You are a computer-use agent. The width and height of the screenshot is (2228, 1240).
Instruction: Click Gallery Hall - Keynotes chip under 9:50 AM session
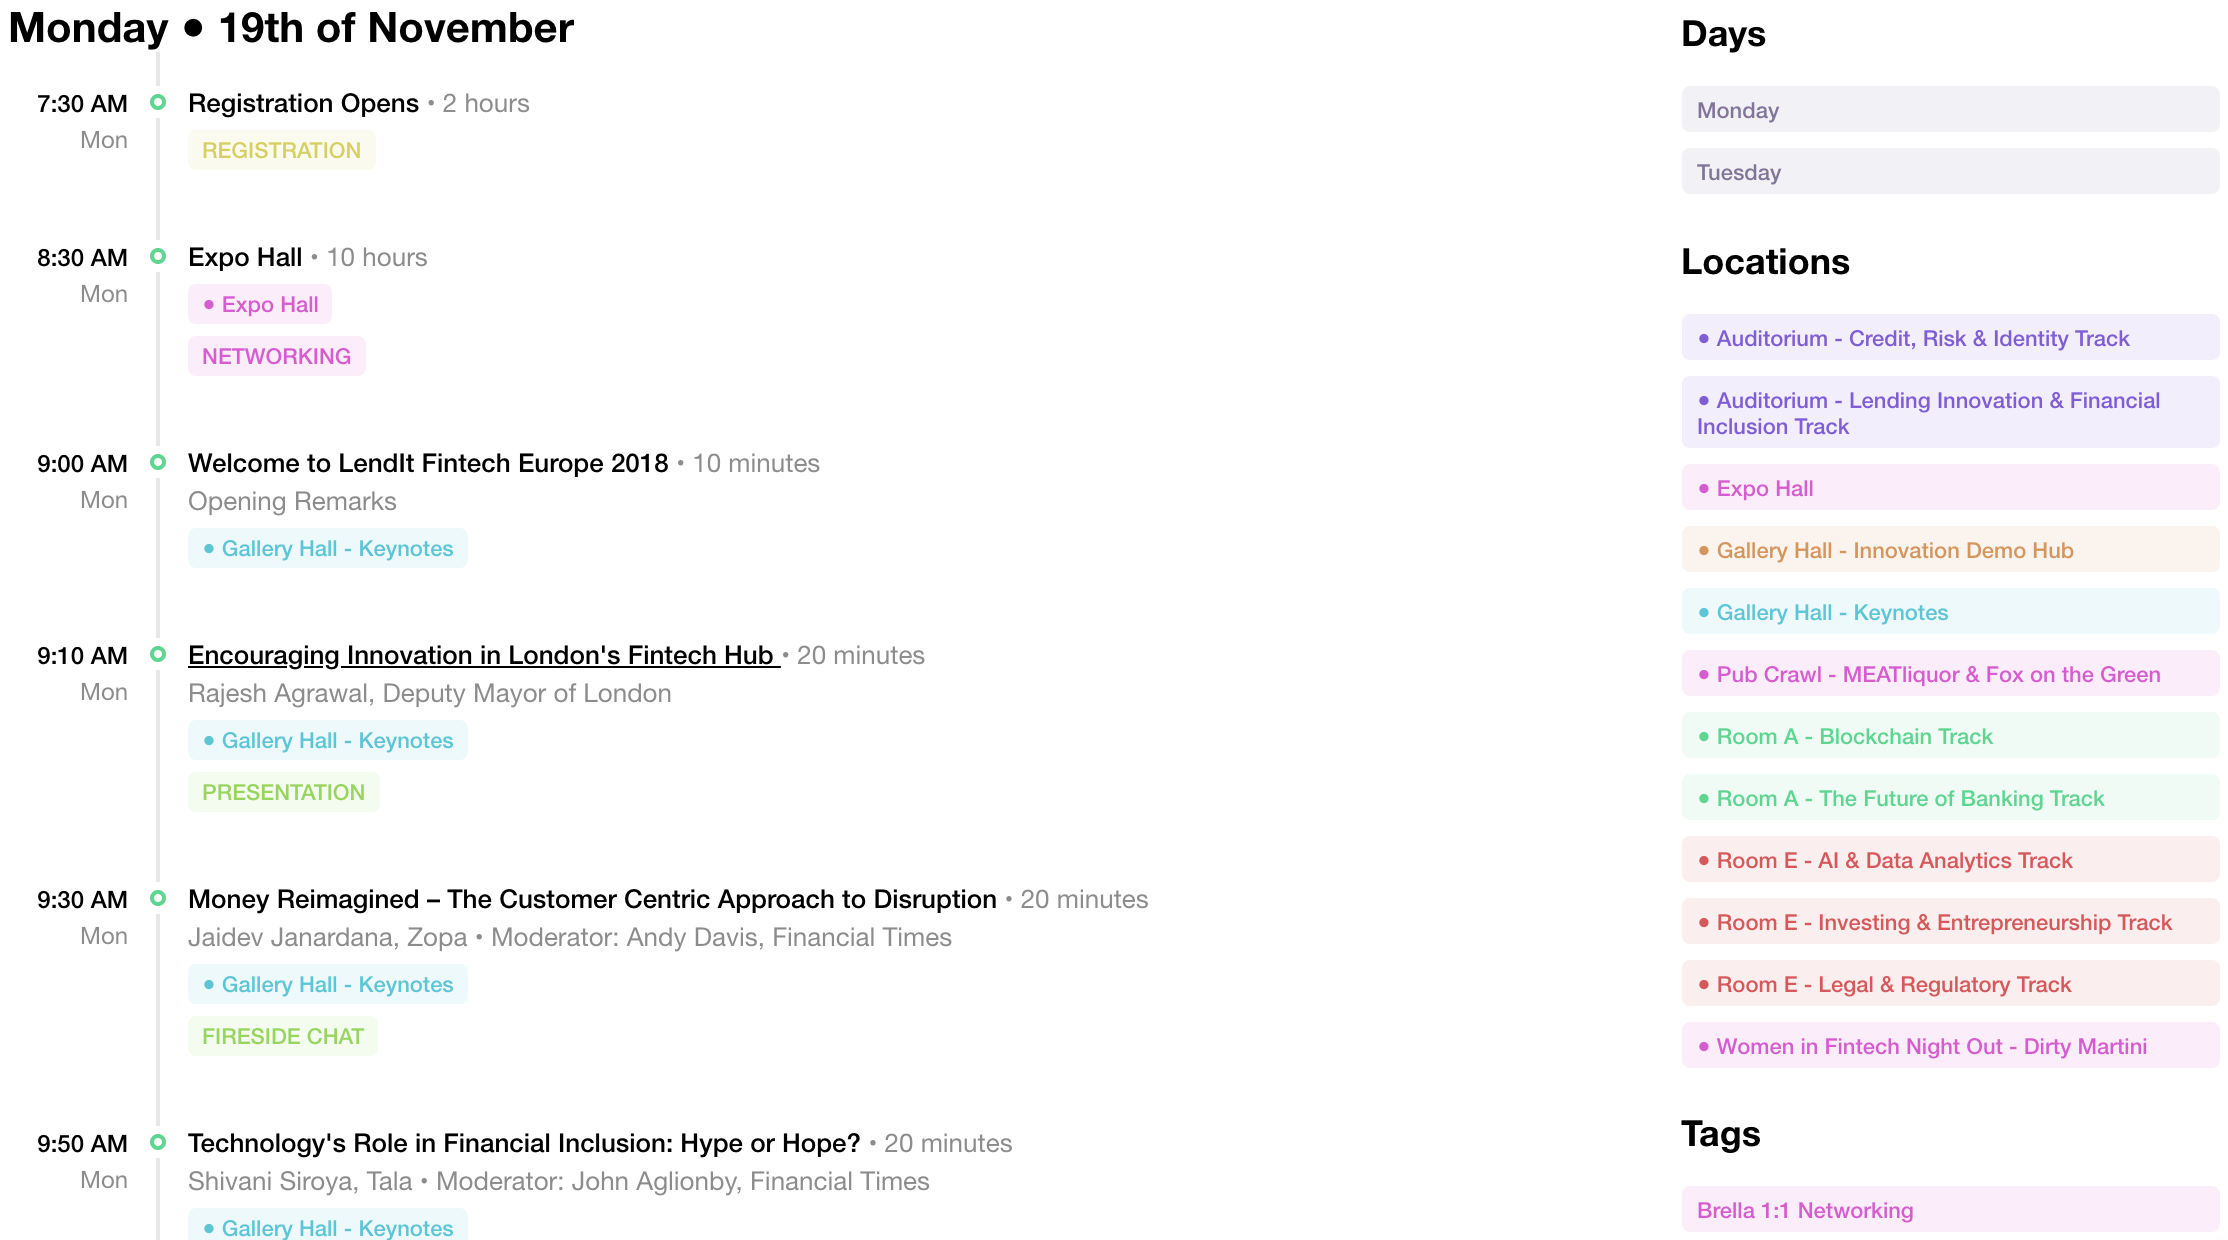328,1226
